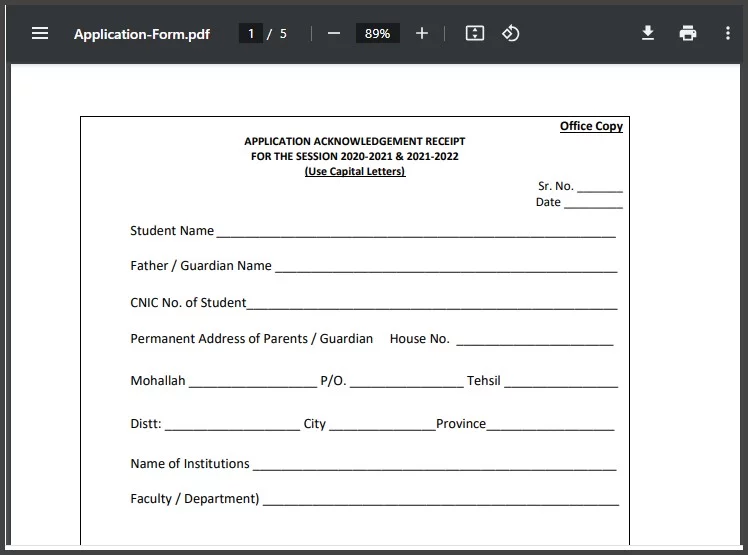
Task: Click the zoom in plus button
Action: click(422, 33)
